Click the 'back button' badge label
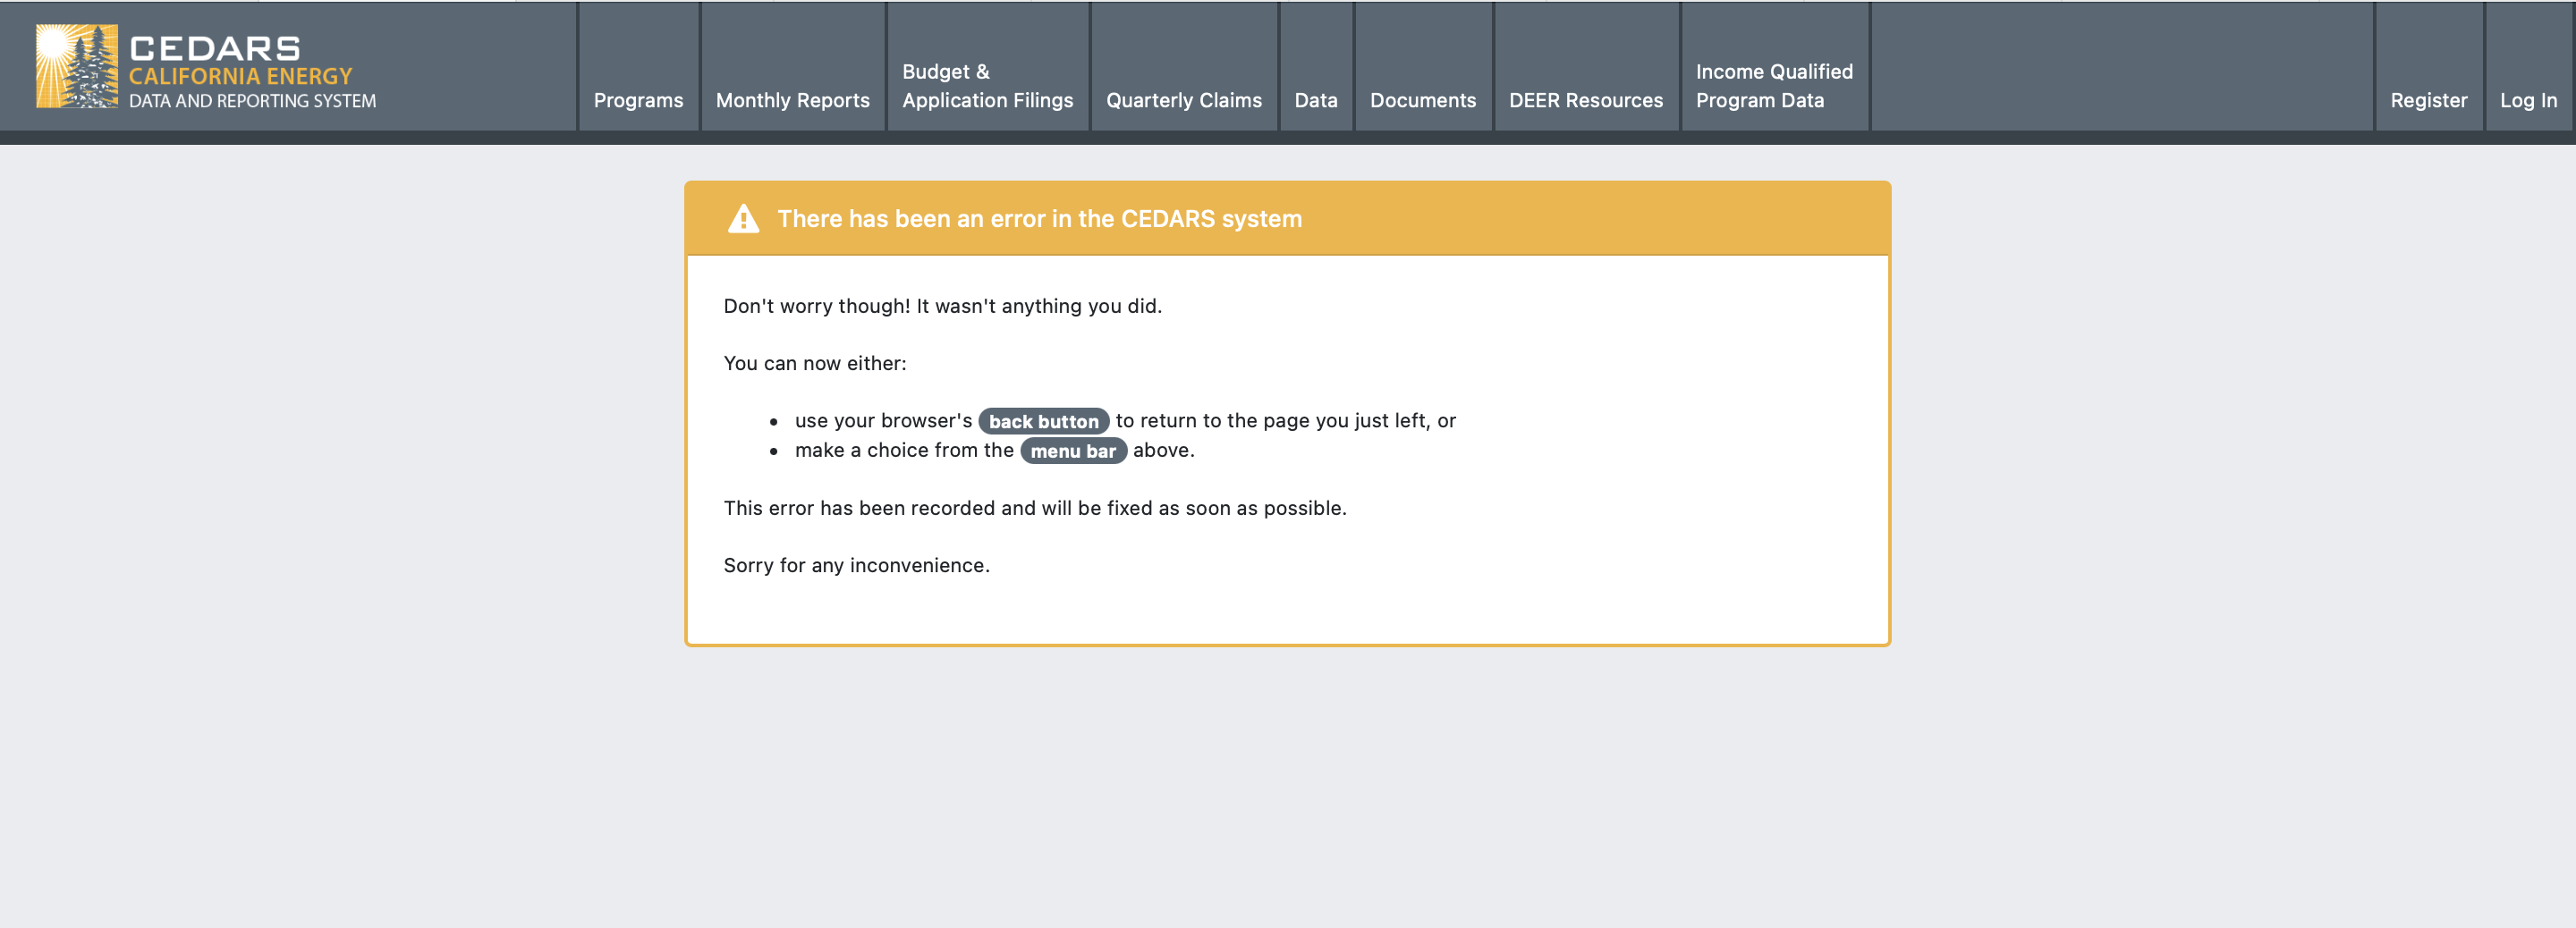2576x928 pixels. (x=1043, y=421)
